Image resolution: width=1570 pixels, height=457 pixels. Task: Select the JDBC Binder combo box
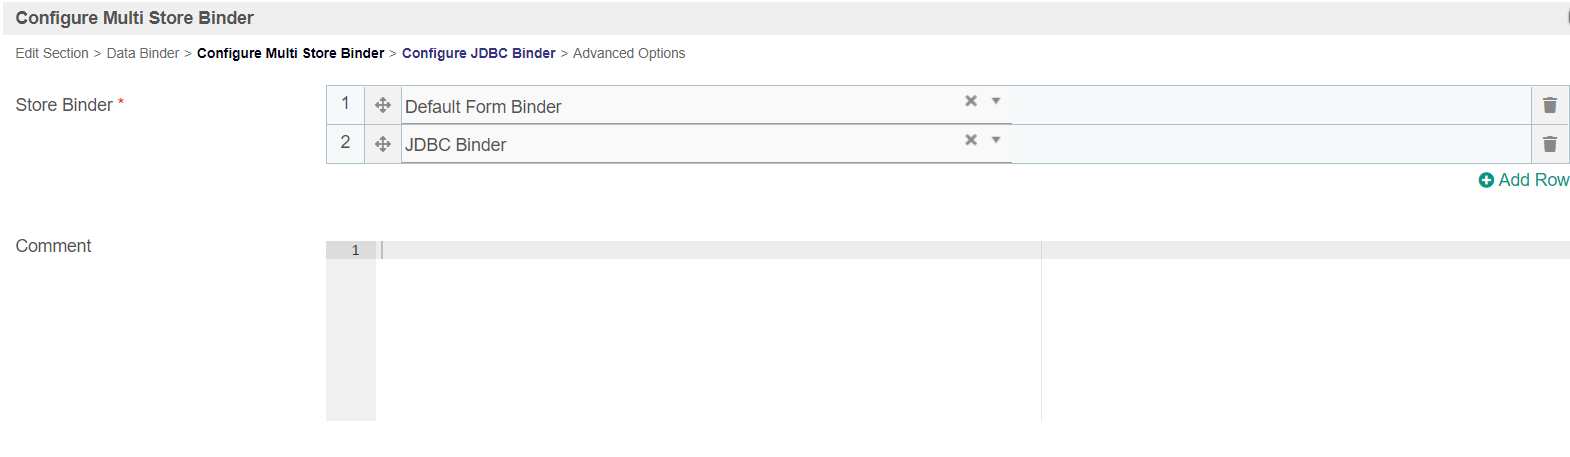click(x=680, y=145)
